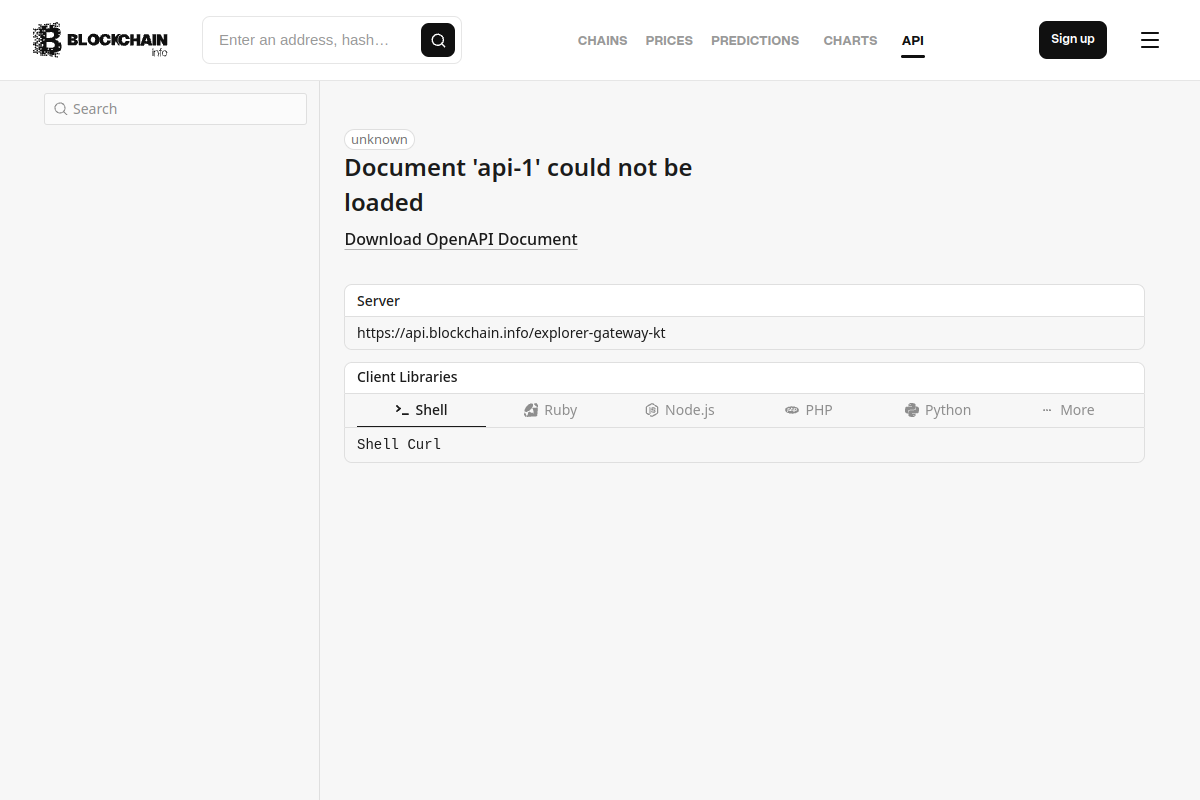Click the Blockchain.info logo
This screenshot has height=800, width=1200.
click(x=100, y=40)
